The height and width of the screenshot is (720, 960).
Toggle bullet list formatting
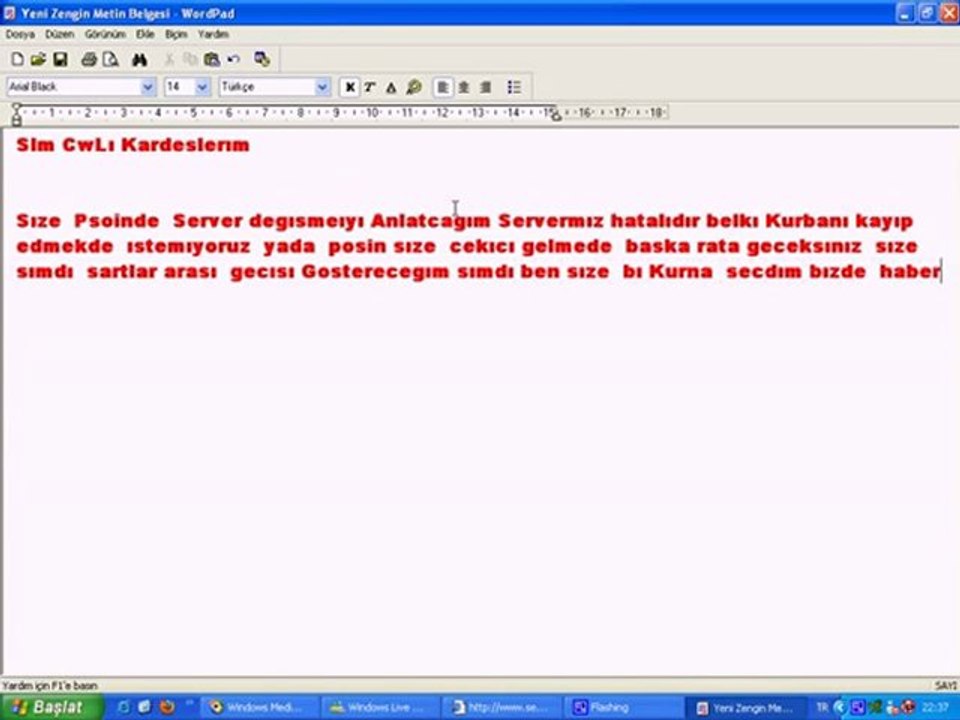pyautogui.click(x=514, y=88)
